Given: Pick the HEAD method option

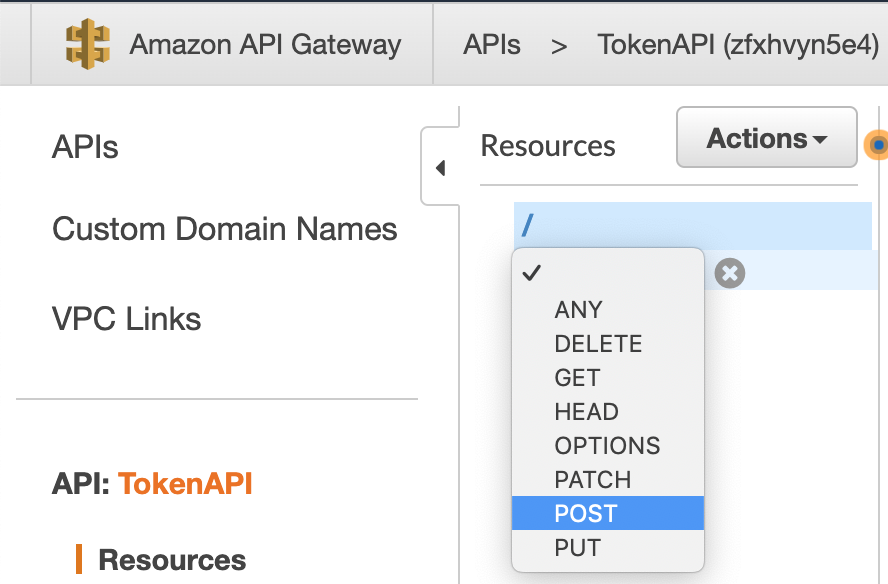Looking at the screenshot, I should tap(586, 412).
